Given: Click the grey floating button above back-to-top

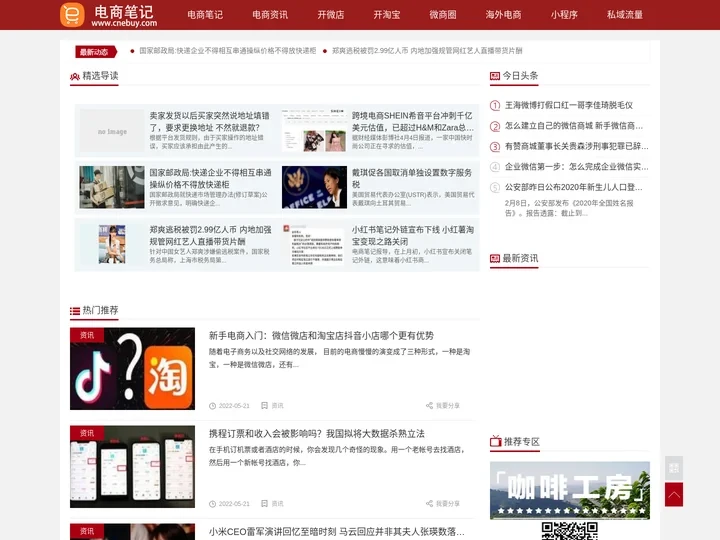Looking at the screenshot, I should pos(674,468).
